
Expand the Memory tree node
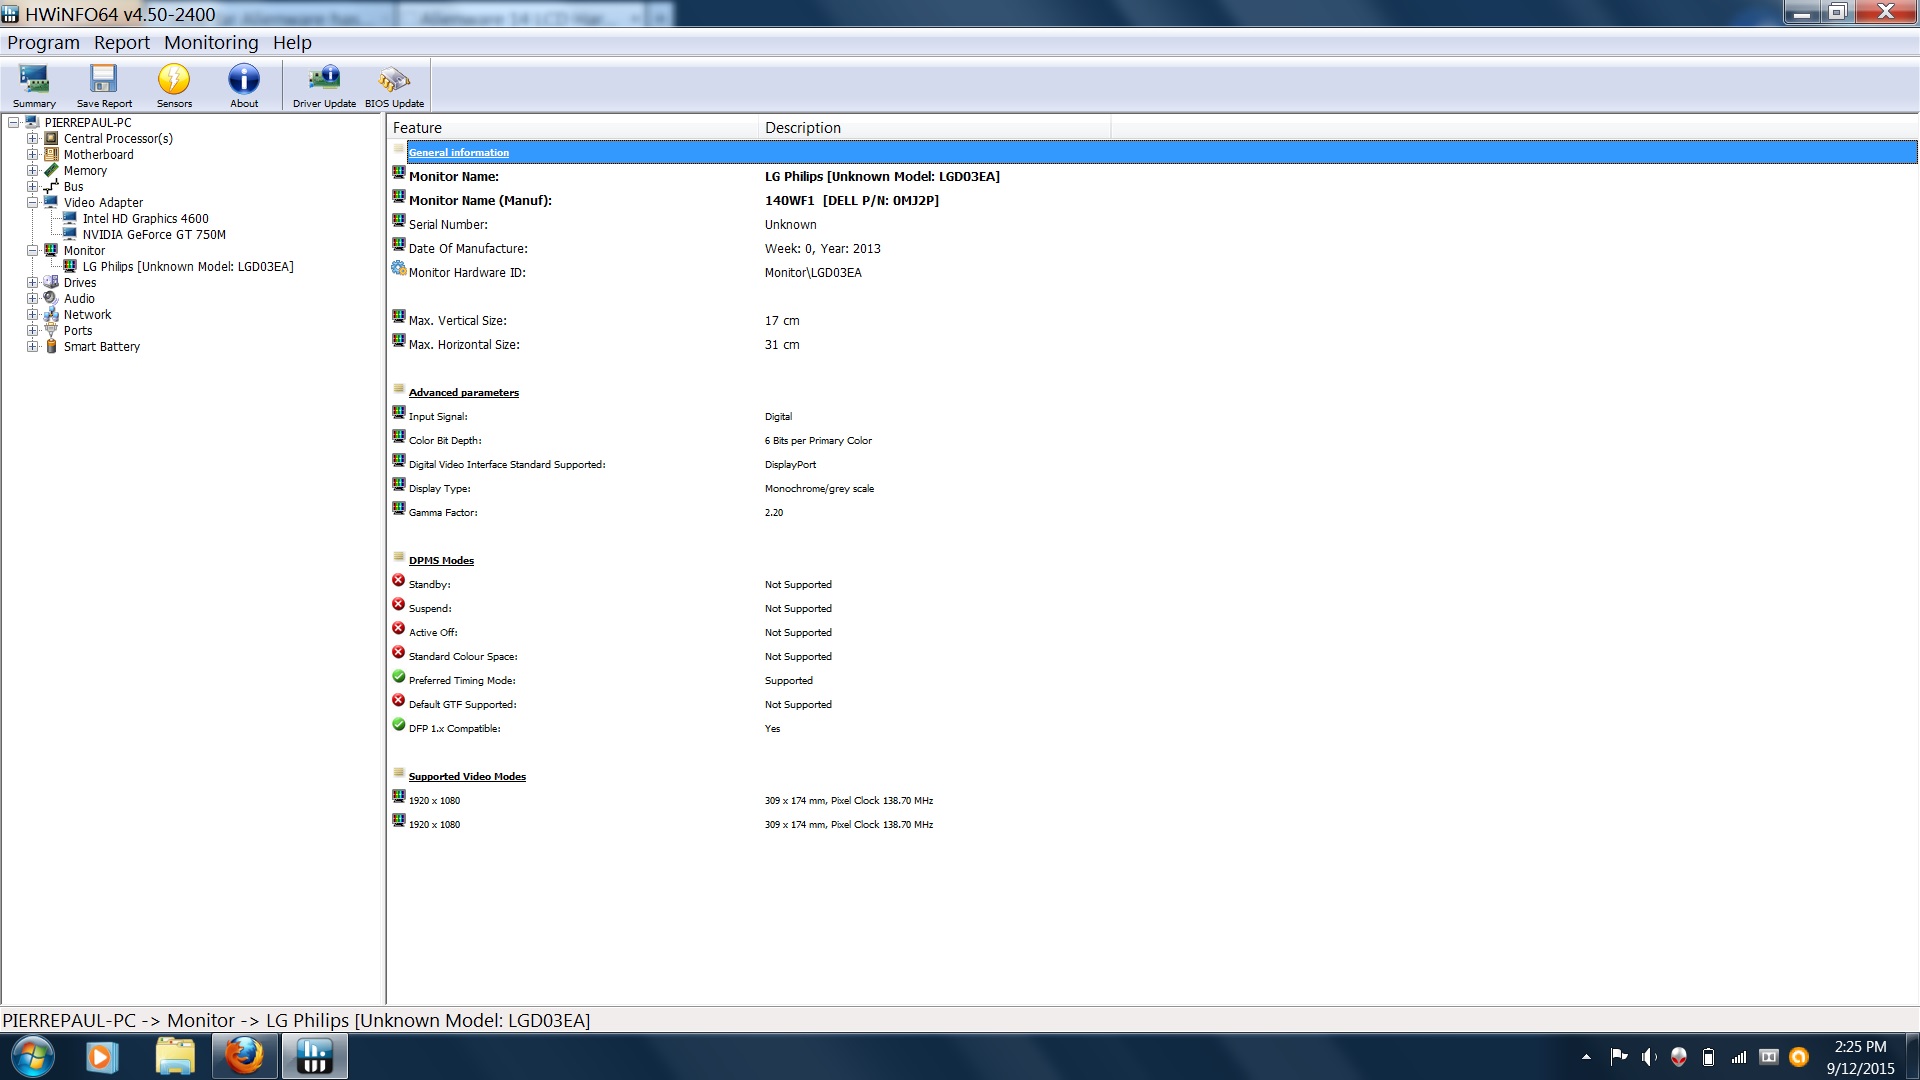pos(32,171)
